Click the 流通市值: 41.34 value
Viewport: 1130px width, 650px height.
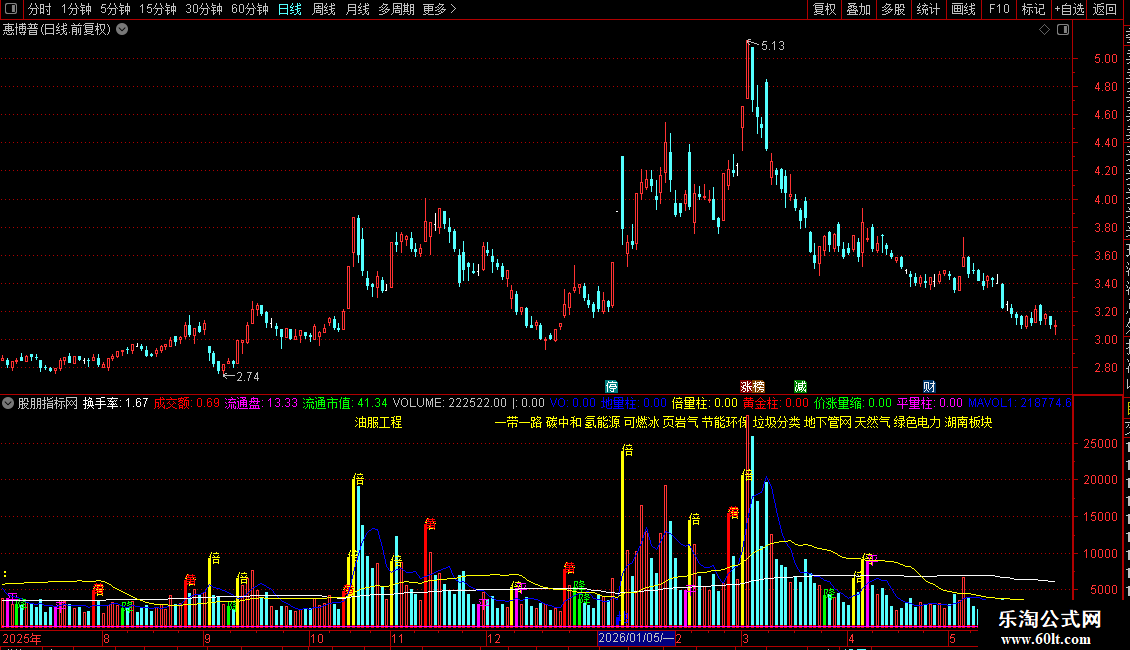344,404
